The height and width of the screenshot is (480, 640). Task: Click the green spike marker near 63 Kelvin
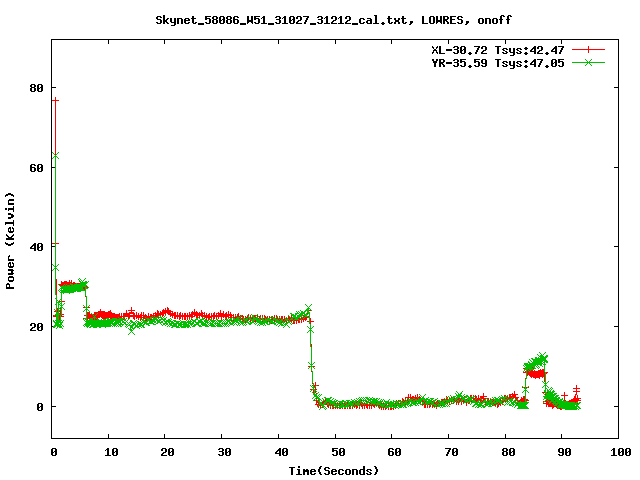coord(56,156)
